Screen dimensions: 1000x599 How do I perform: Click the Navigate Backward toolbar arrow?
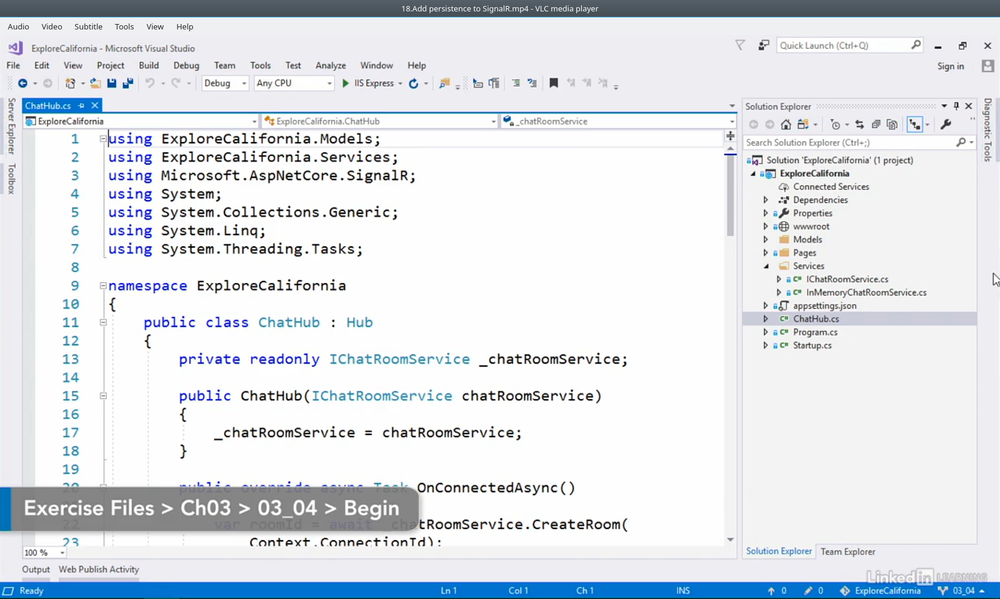(22, 84)
